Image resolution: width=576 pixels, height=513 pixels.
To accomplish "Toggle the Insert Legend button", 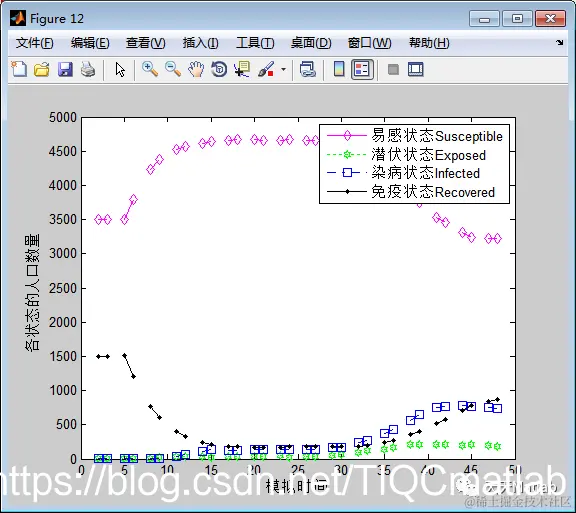I will coord(362,69).
